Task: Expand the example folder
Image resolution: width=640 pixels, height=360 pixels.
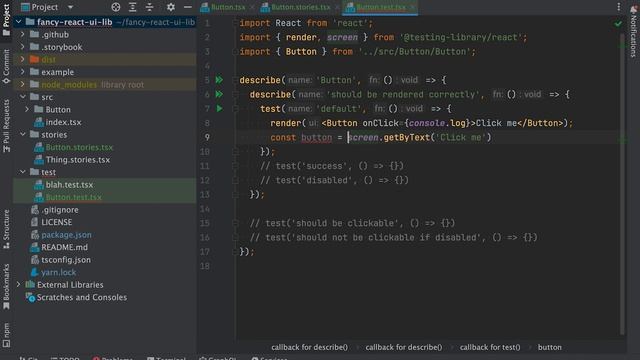Action: tap(23, 72)
